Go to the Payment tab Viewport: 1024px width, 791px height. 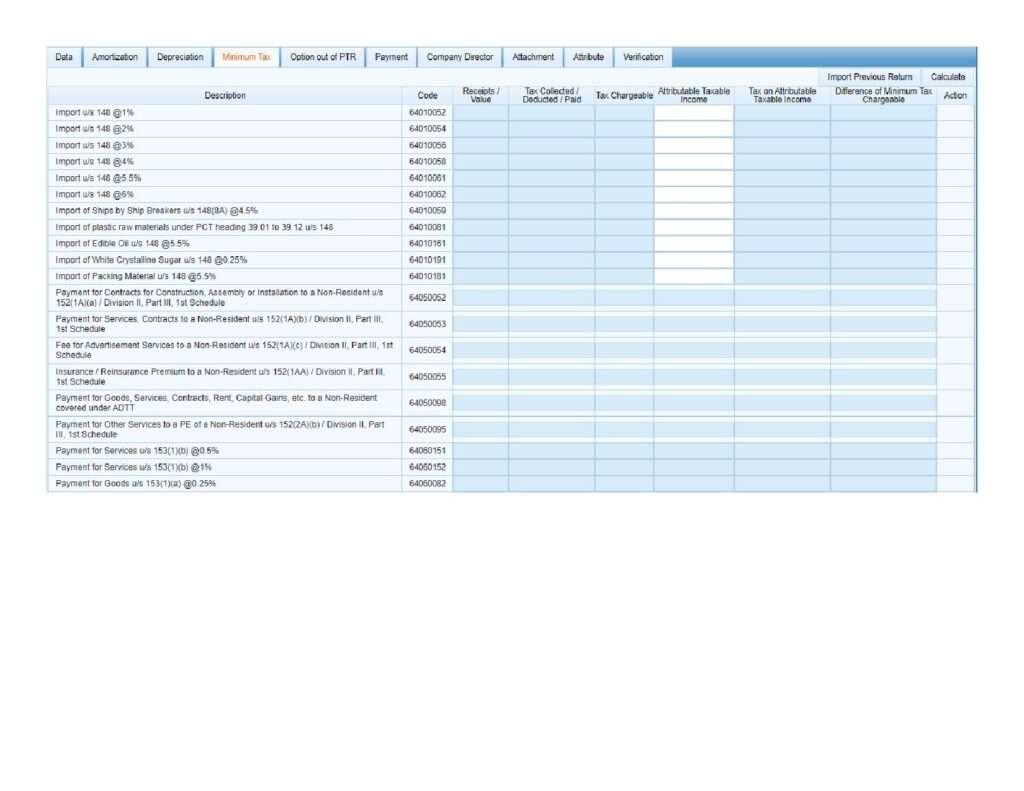391,57
